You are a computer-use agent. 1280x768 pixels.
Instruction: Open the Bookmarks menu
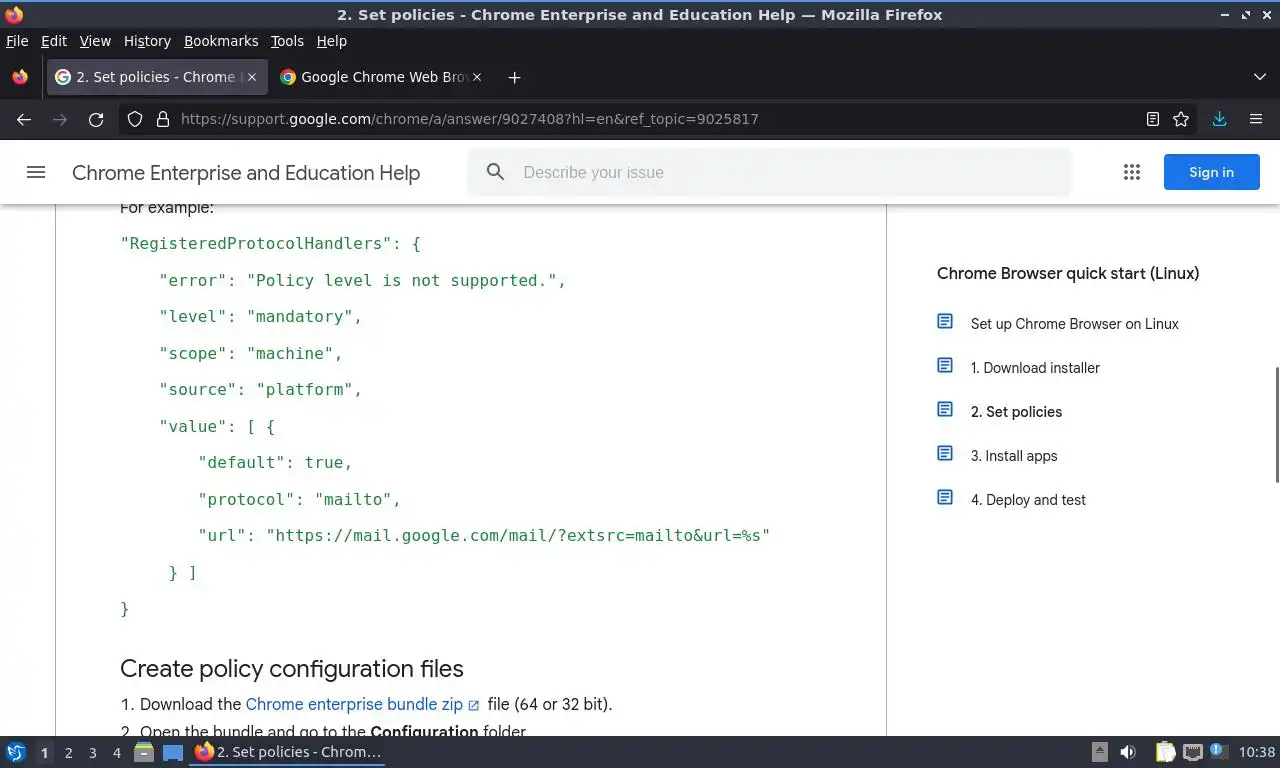coord(221,41)
